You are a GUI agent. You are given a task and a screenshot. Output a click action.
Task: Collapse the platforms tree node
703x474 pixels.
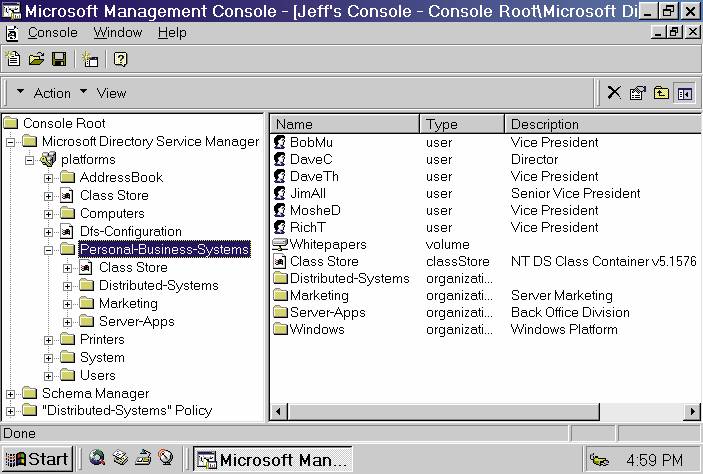(x=29, y=161)
